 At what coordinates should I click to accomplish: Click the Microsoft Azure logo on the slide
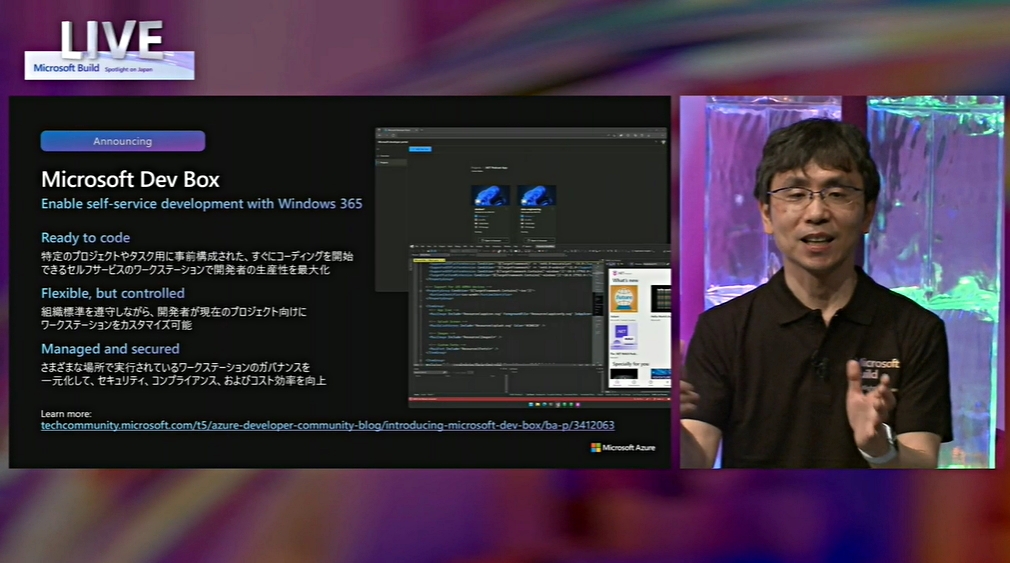(623, 447)
